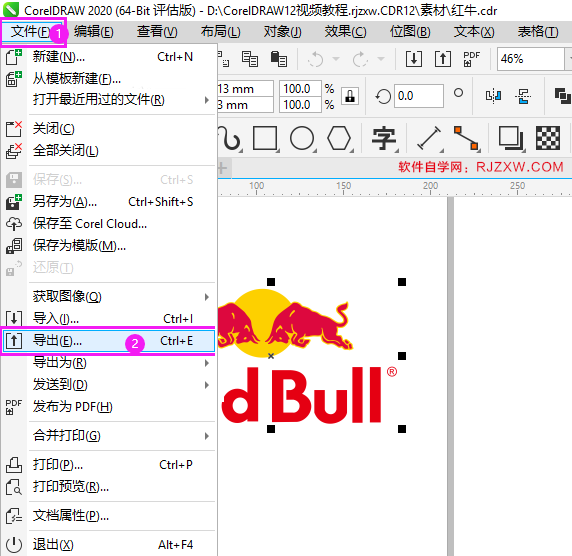Click the mirror vertically icon
This screenshot has width=572, height=556.
[x=523, y=96]
